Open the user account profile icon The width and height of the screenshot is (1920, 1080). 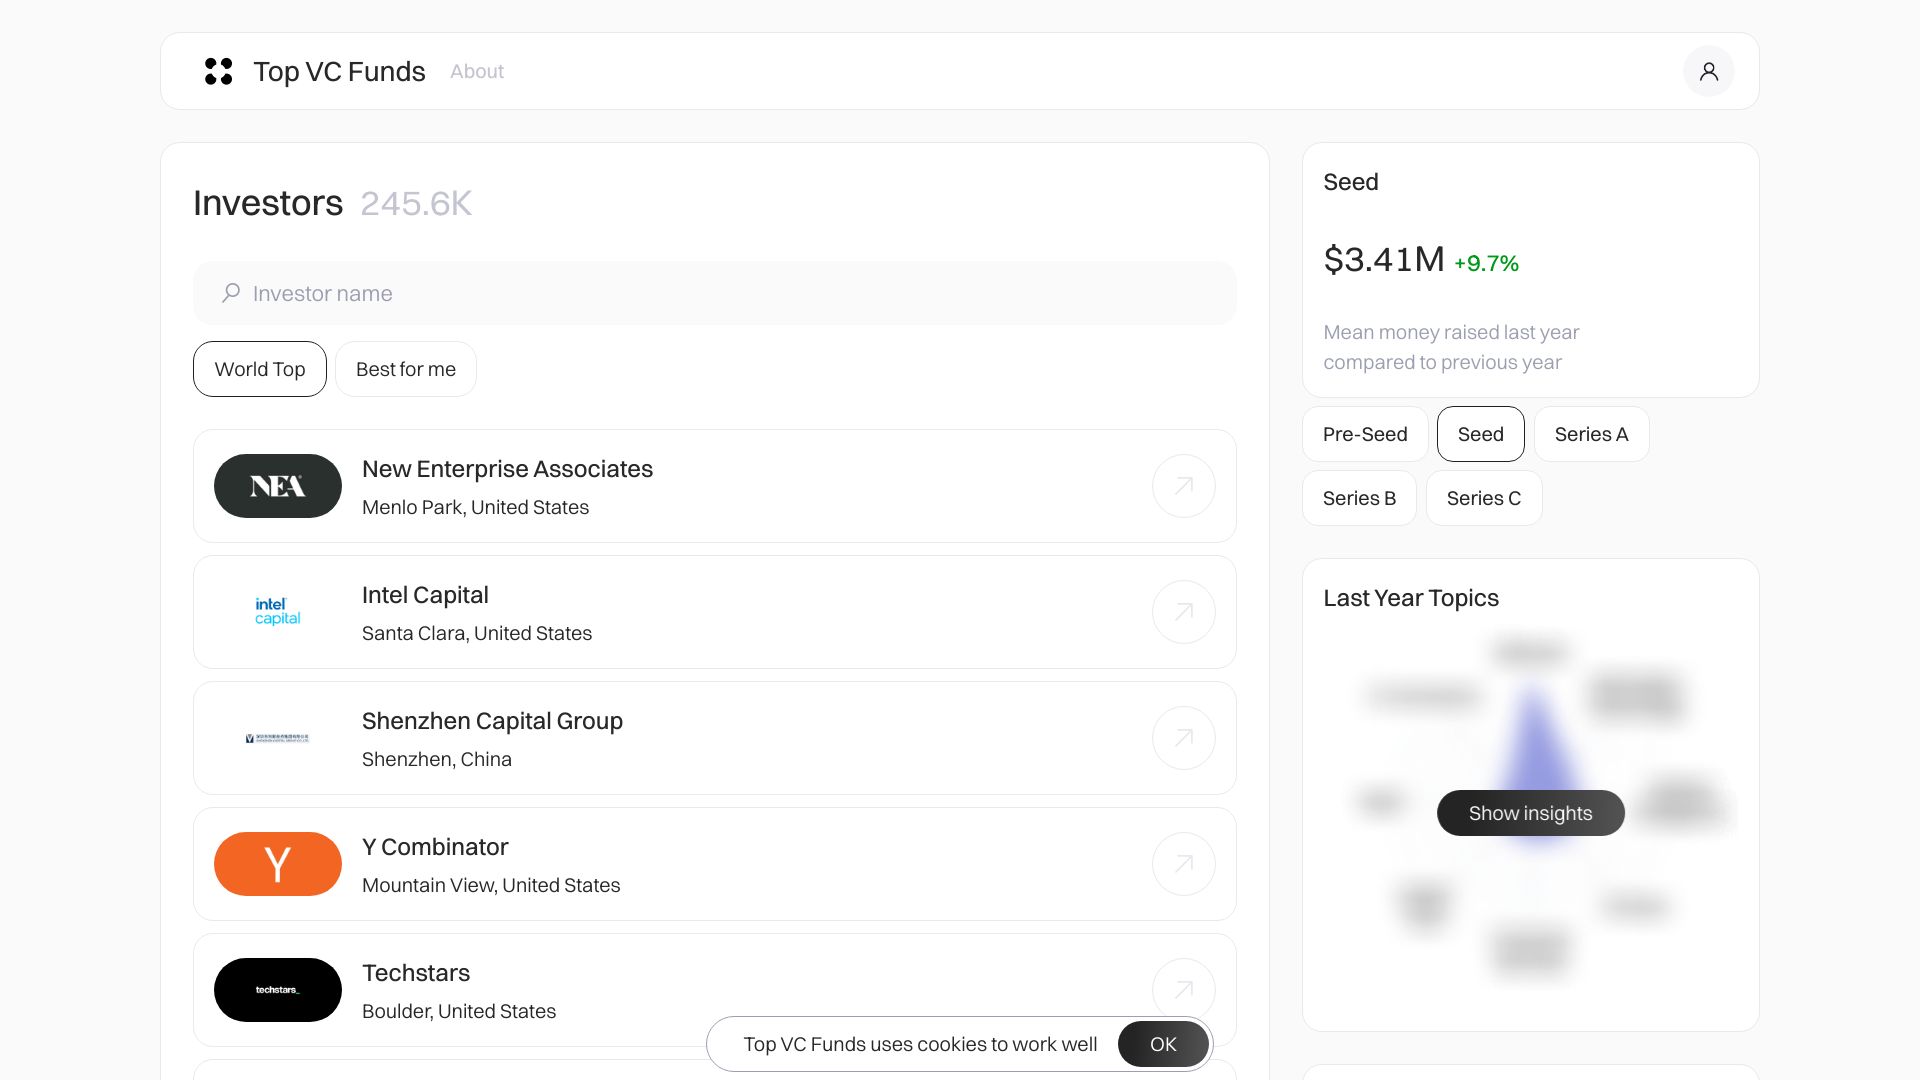click(x=1709, y=71)
